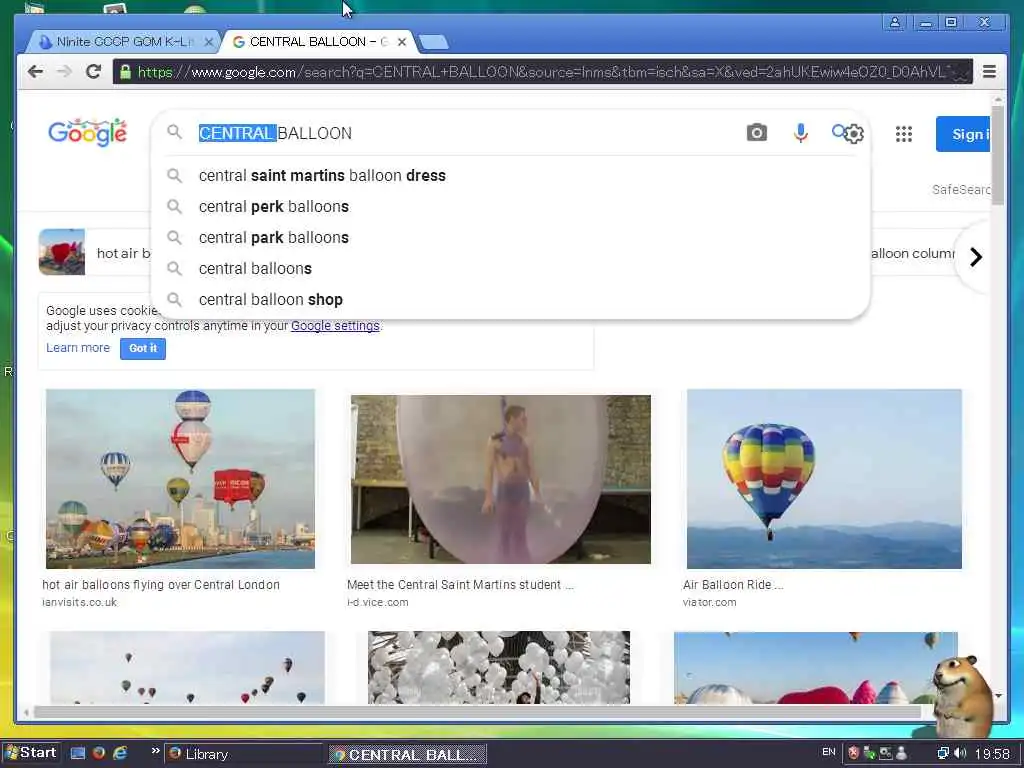The image size is (1024, 768).
Task: Open the Central Saint Martins student image
Action: [501, 479]
